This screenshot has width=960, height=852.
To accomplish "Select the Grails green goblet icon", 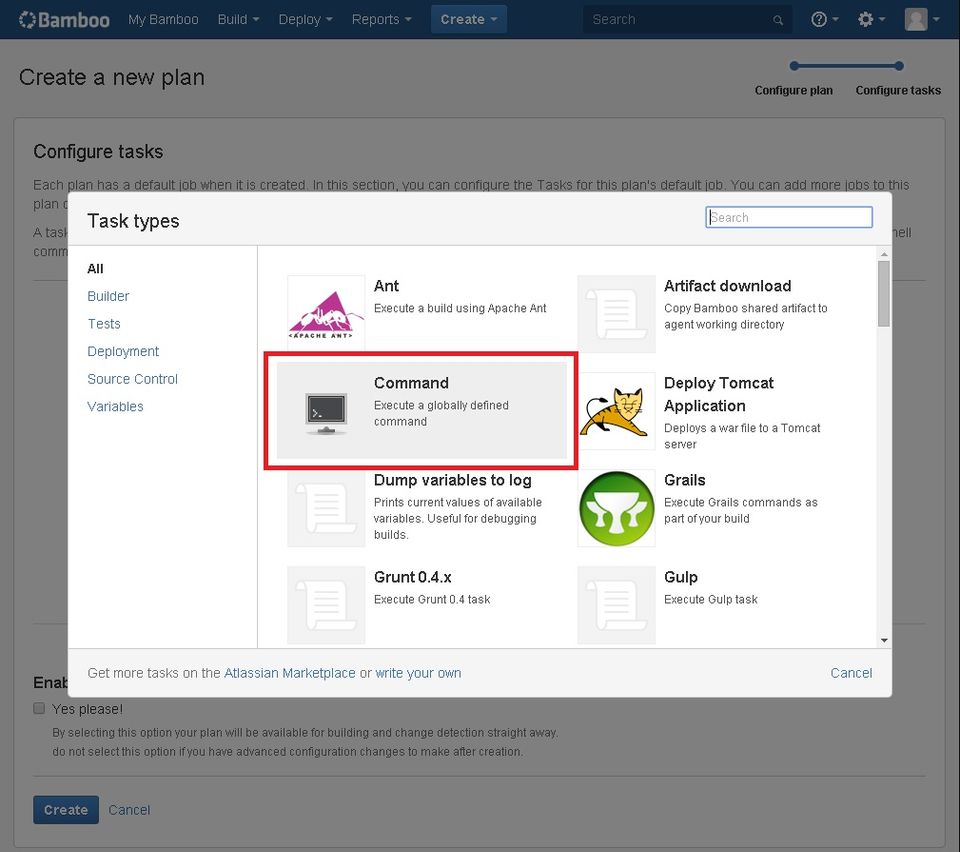I will 617,508.
